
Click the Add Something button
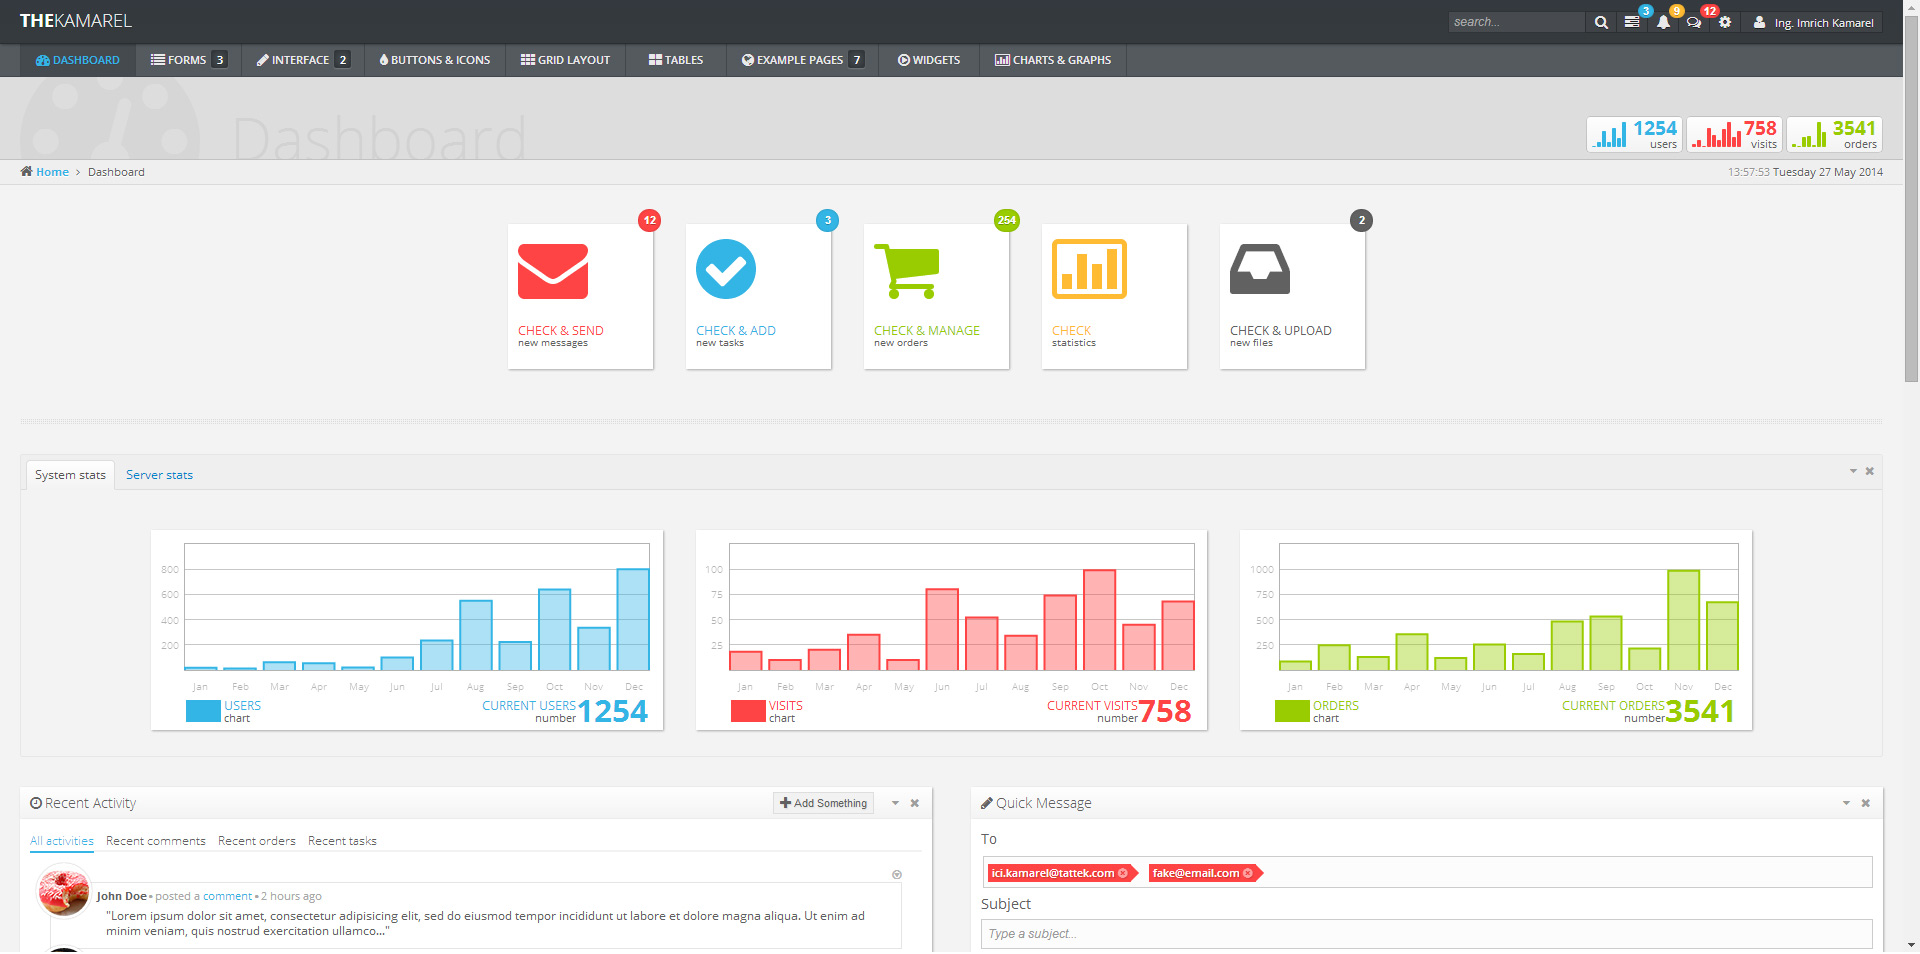823,803
